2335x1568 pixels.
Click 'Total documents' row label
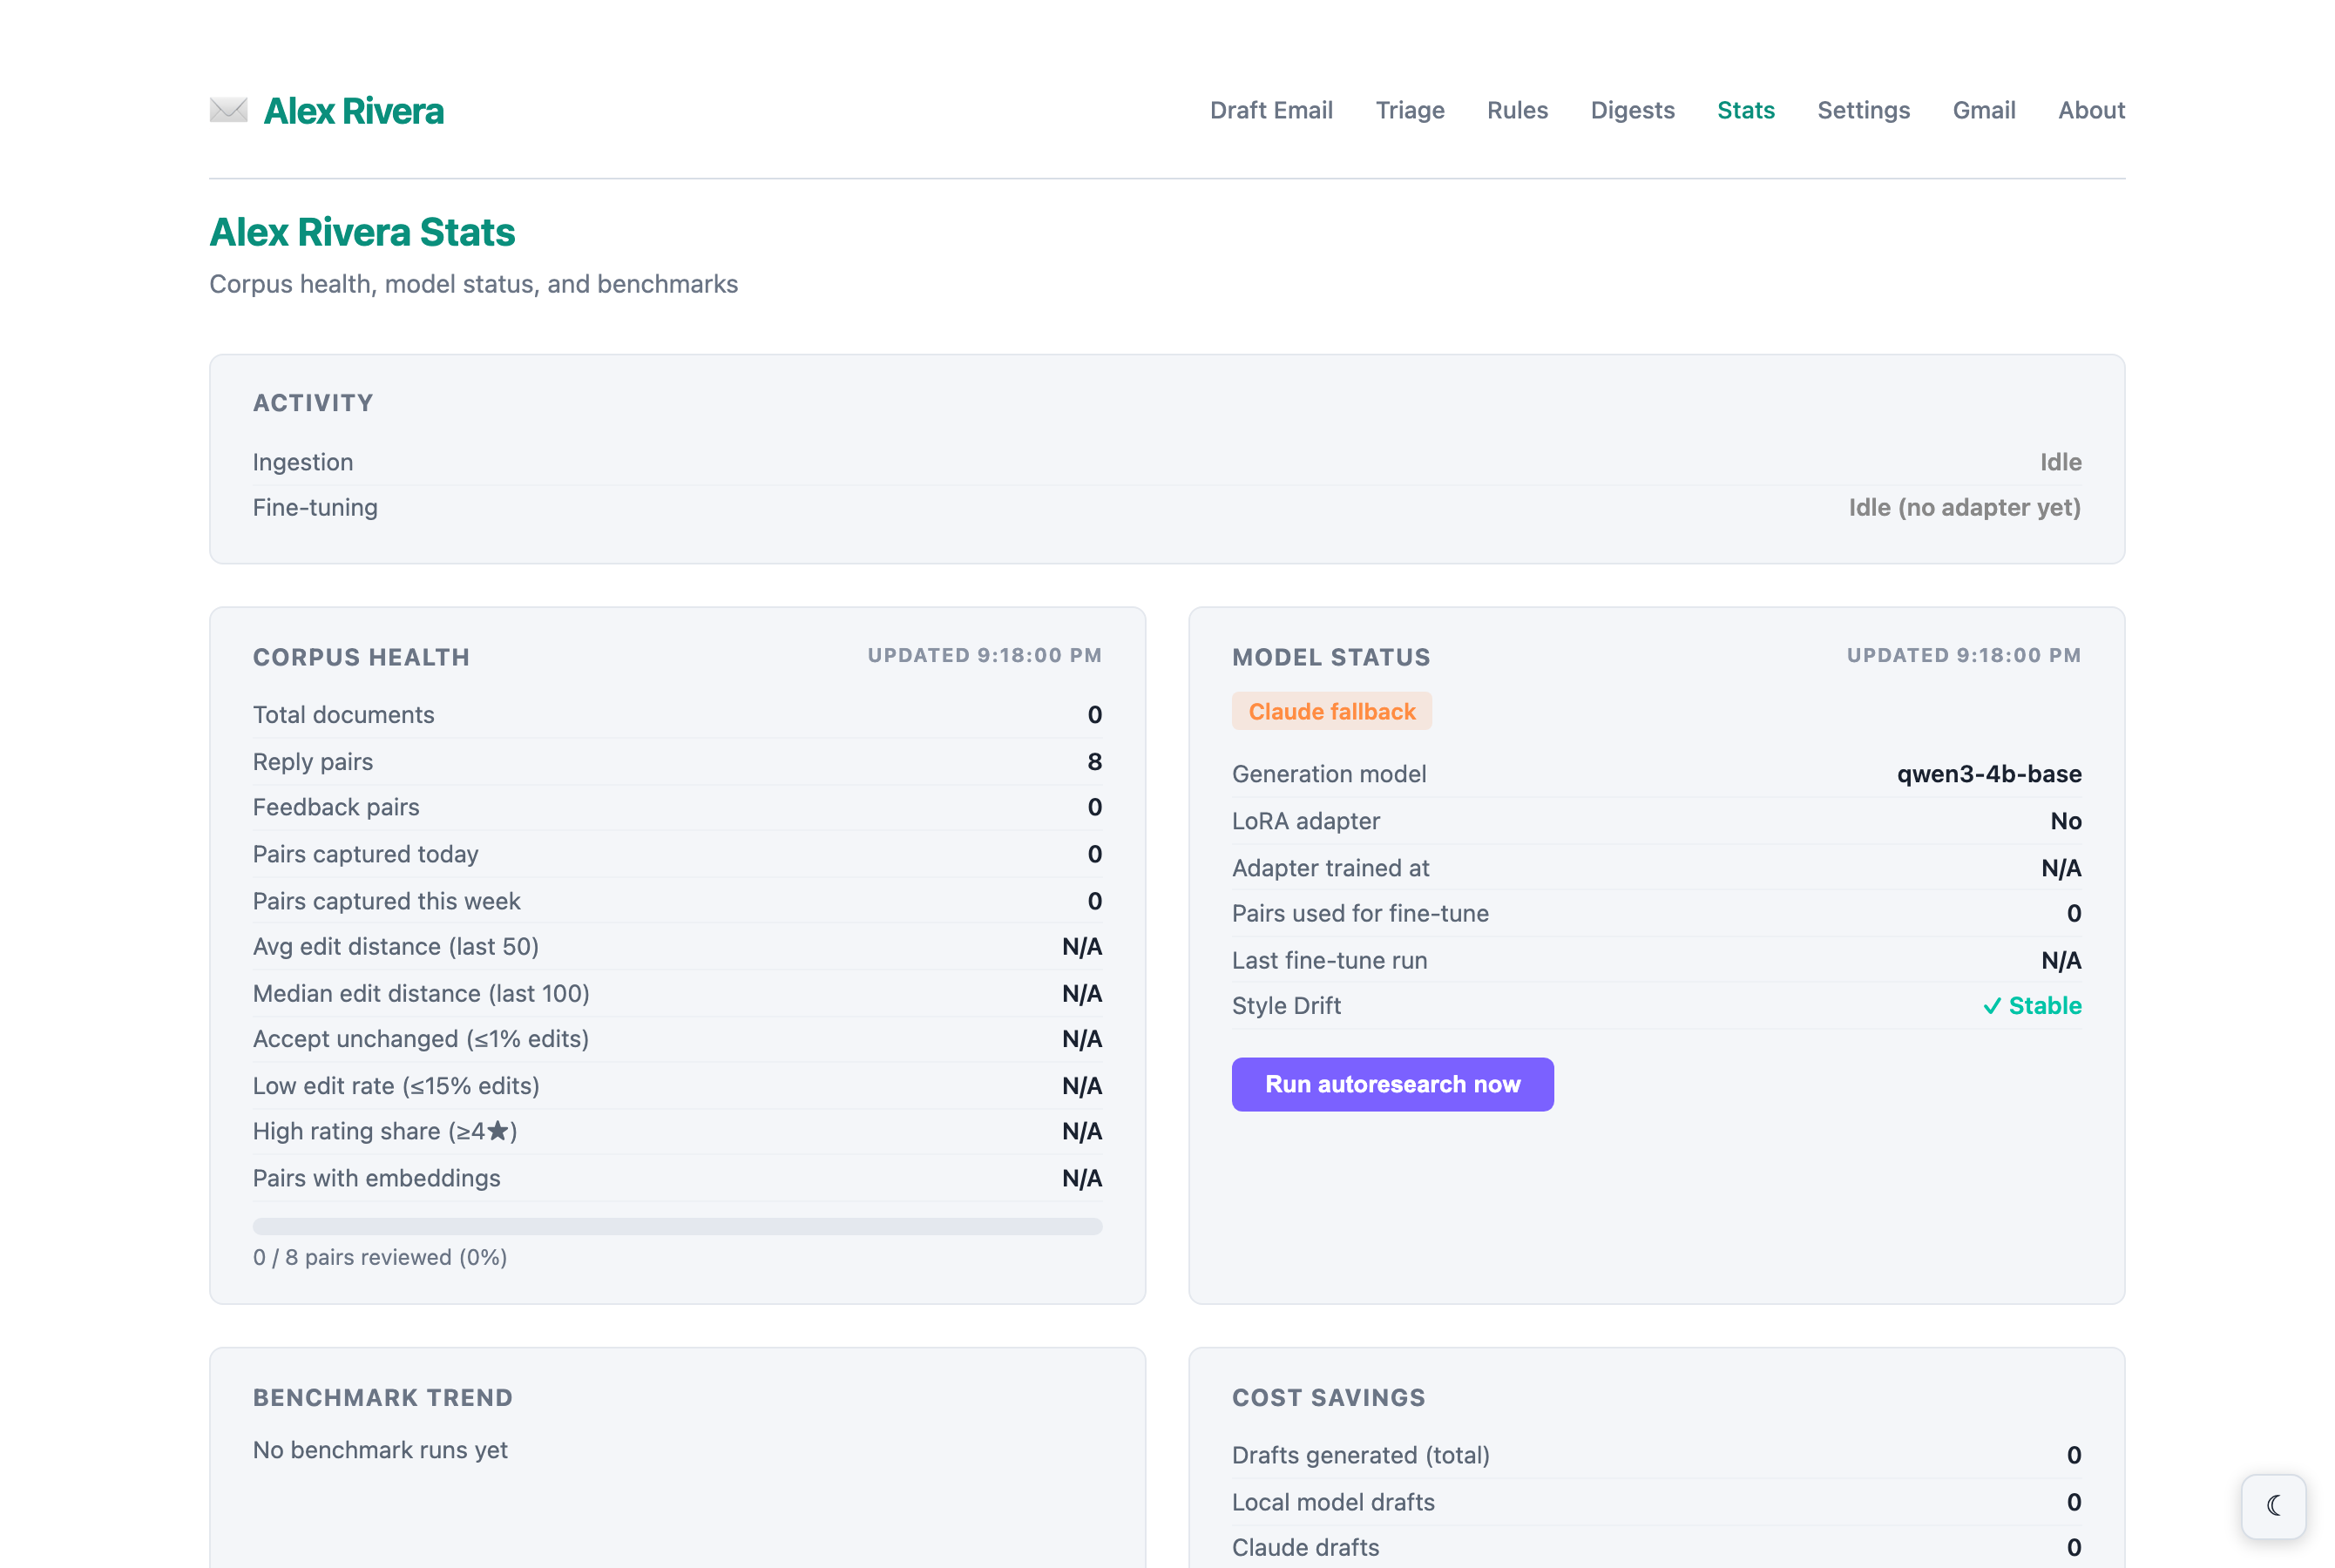343,715
